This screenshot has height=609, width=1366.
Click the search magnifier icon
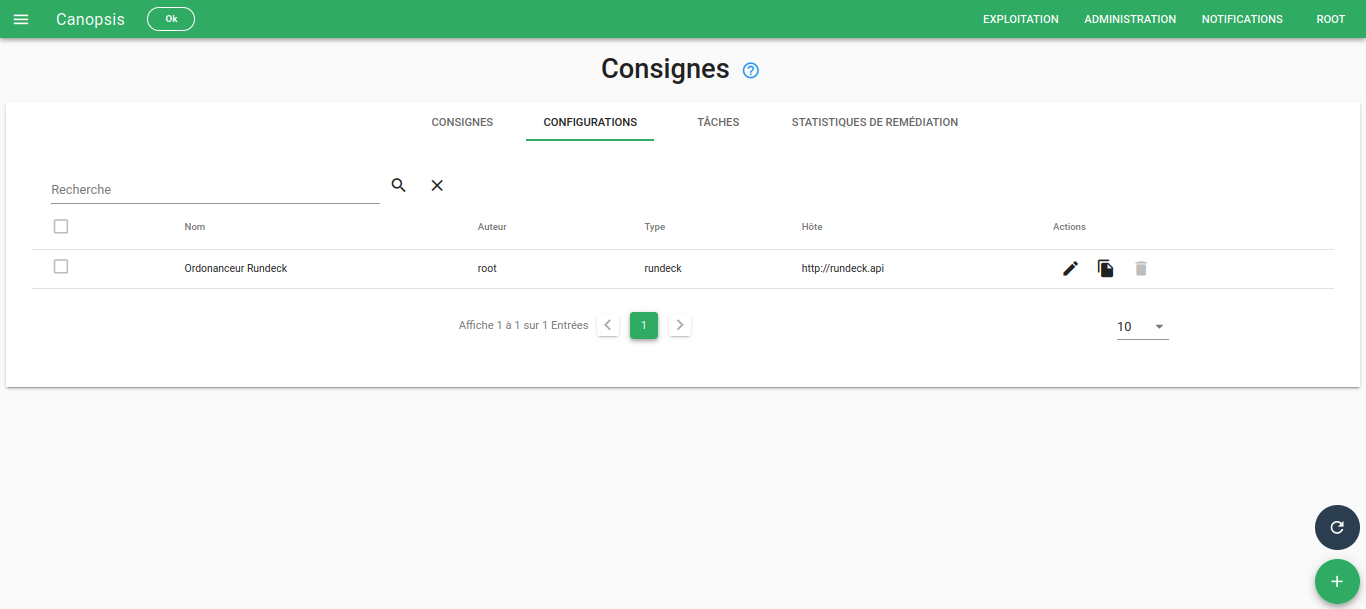(x=398, y=185)
